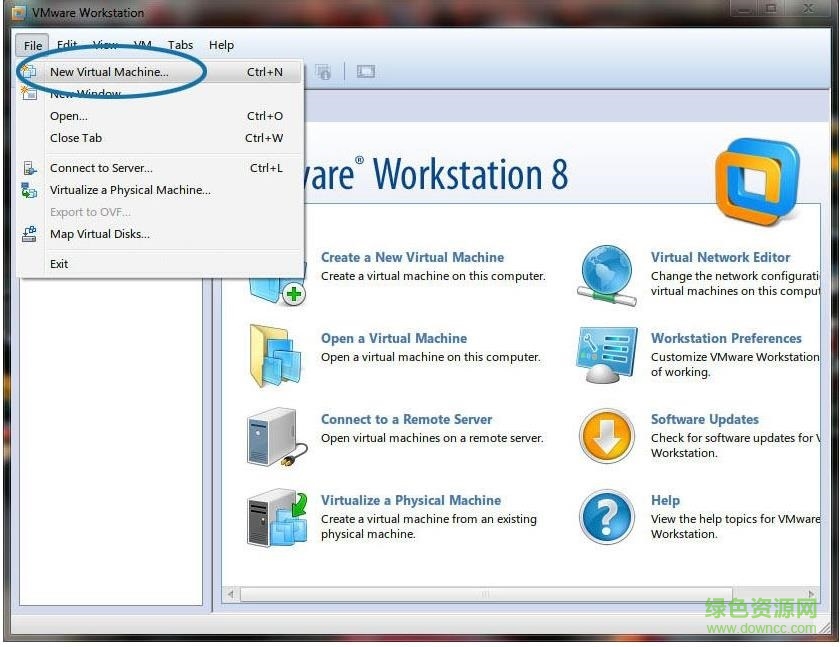
Task: Choose Open from the File menu
Action: [x=68, y=115]
